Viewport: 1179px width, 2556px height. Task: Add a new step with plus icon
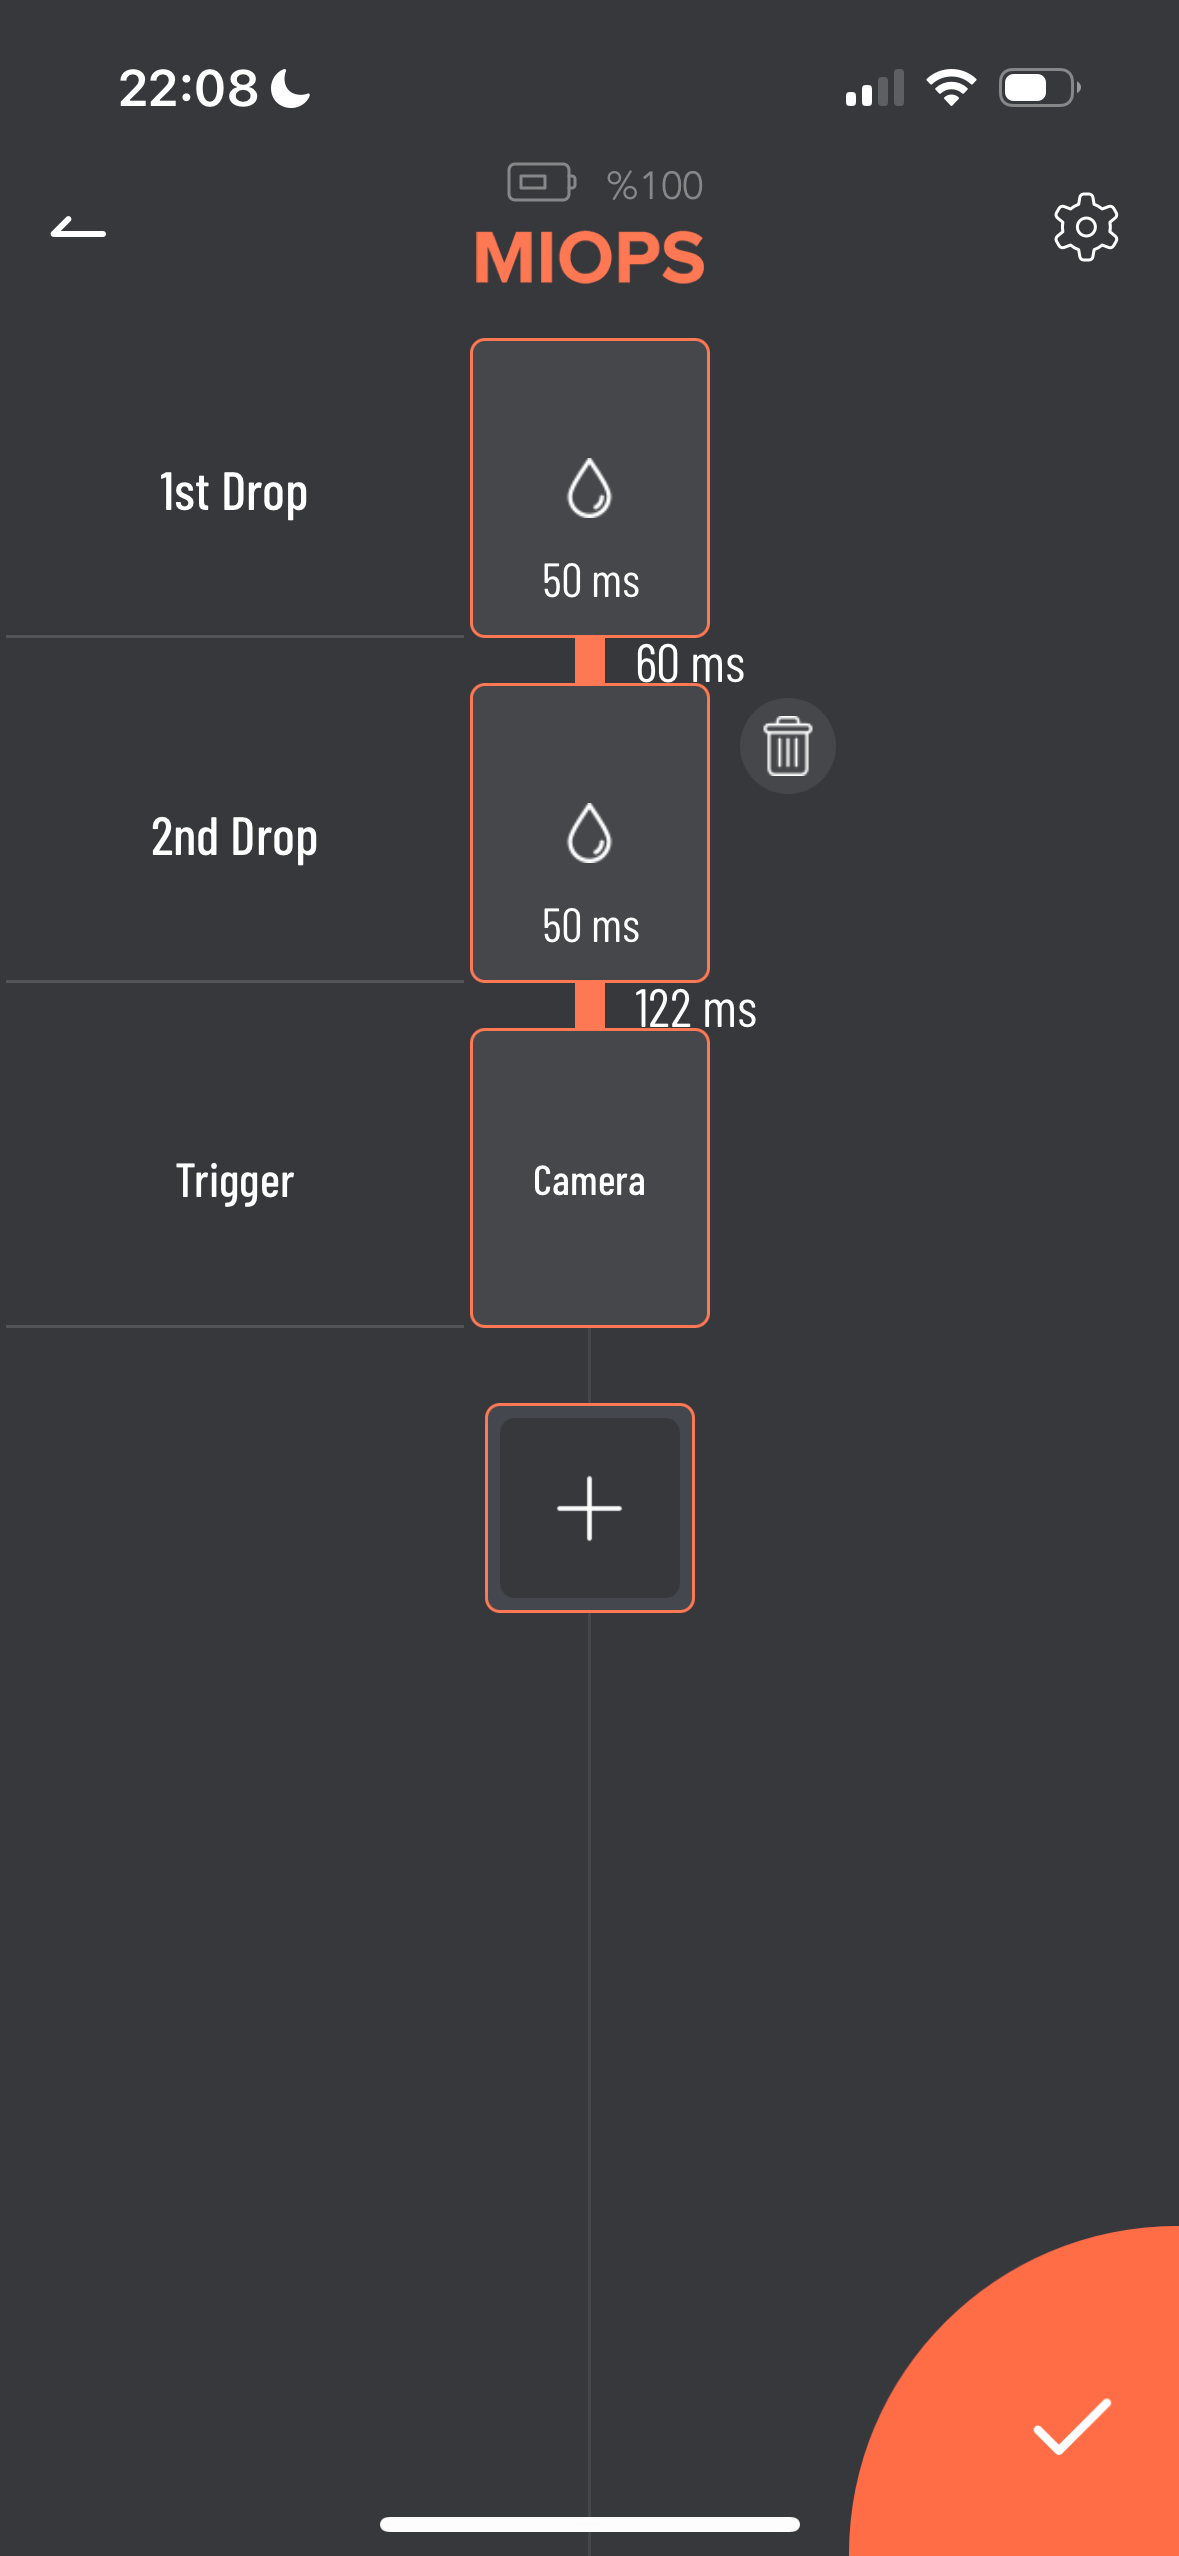click(590, 1508)
